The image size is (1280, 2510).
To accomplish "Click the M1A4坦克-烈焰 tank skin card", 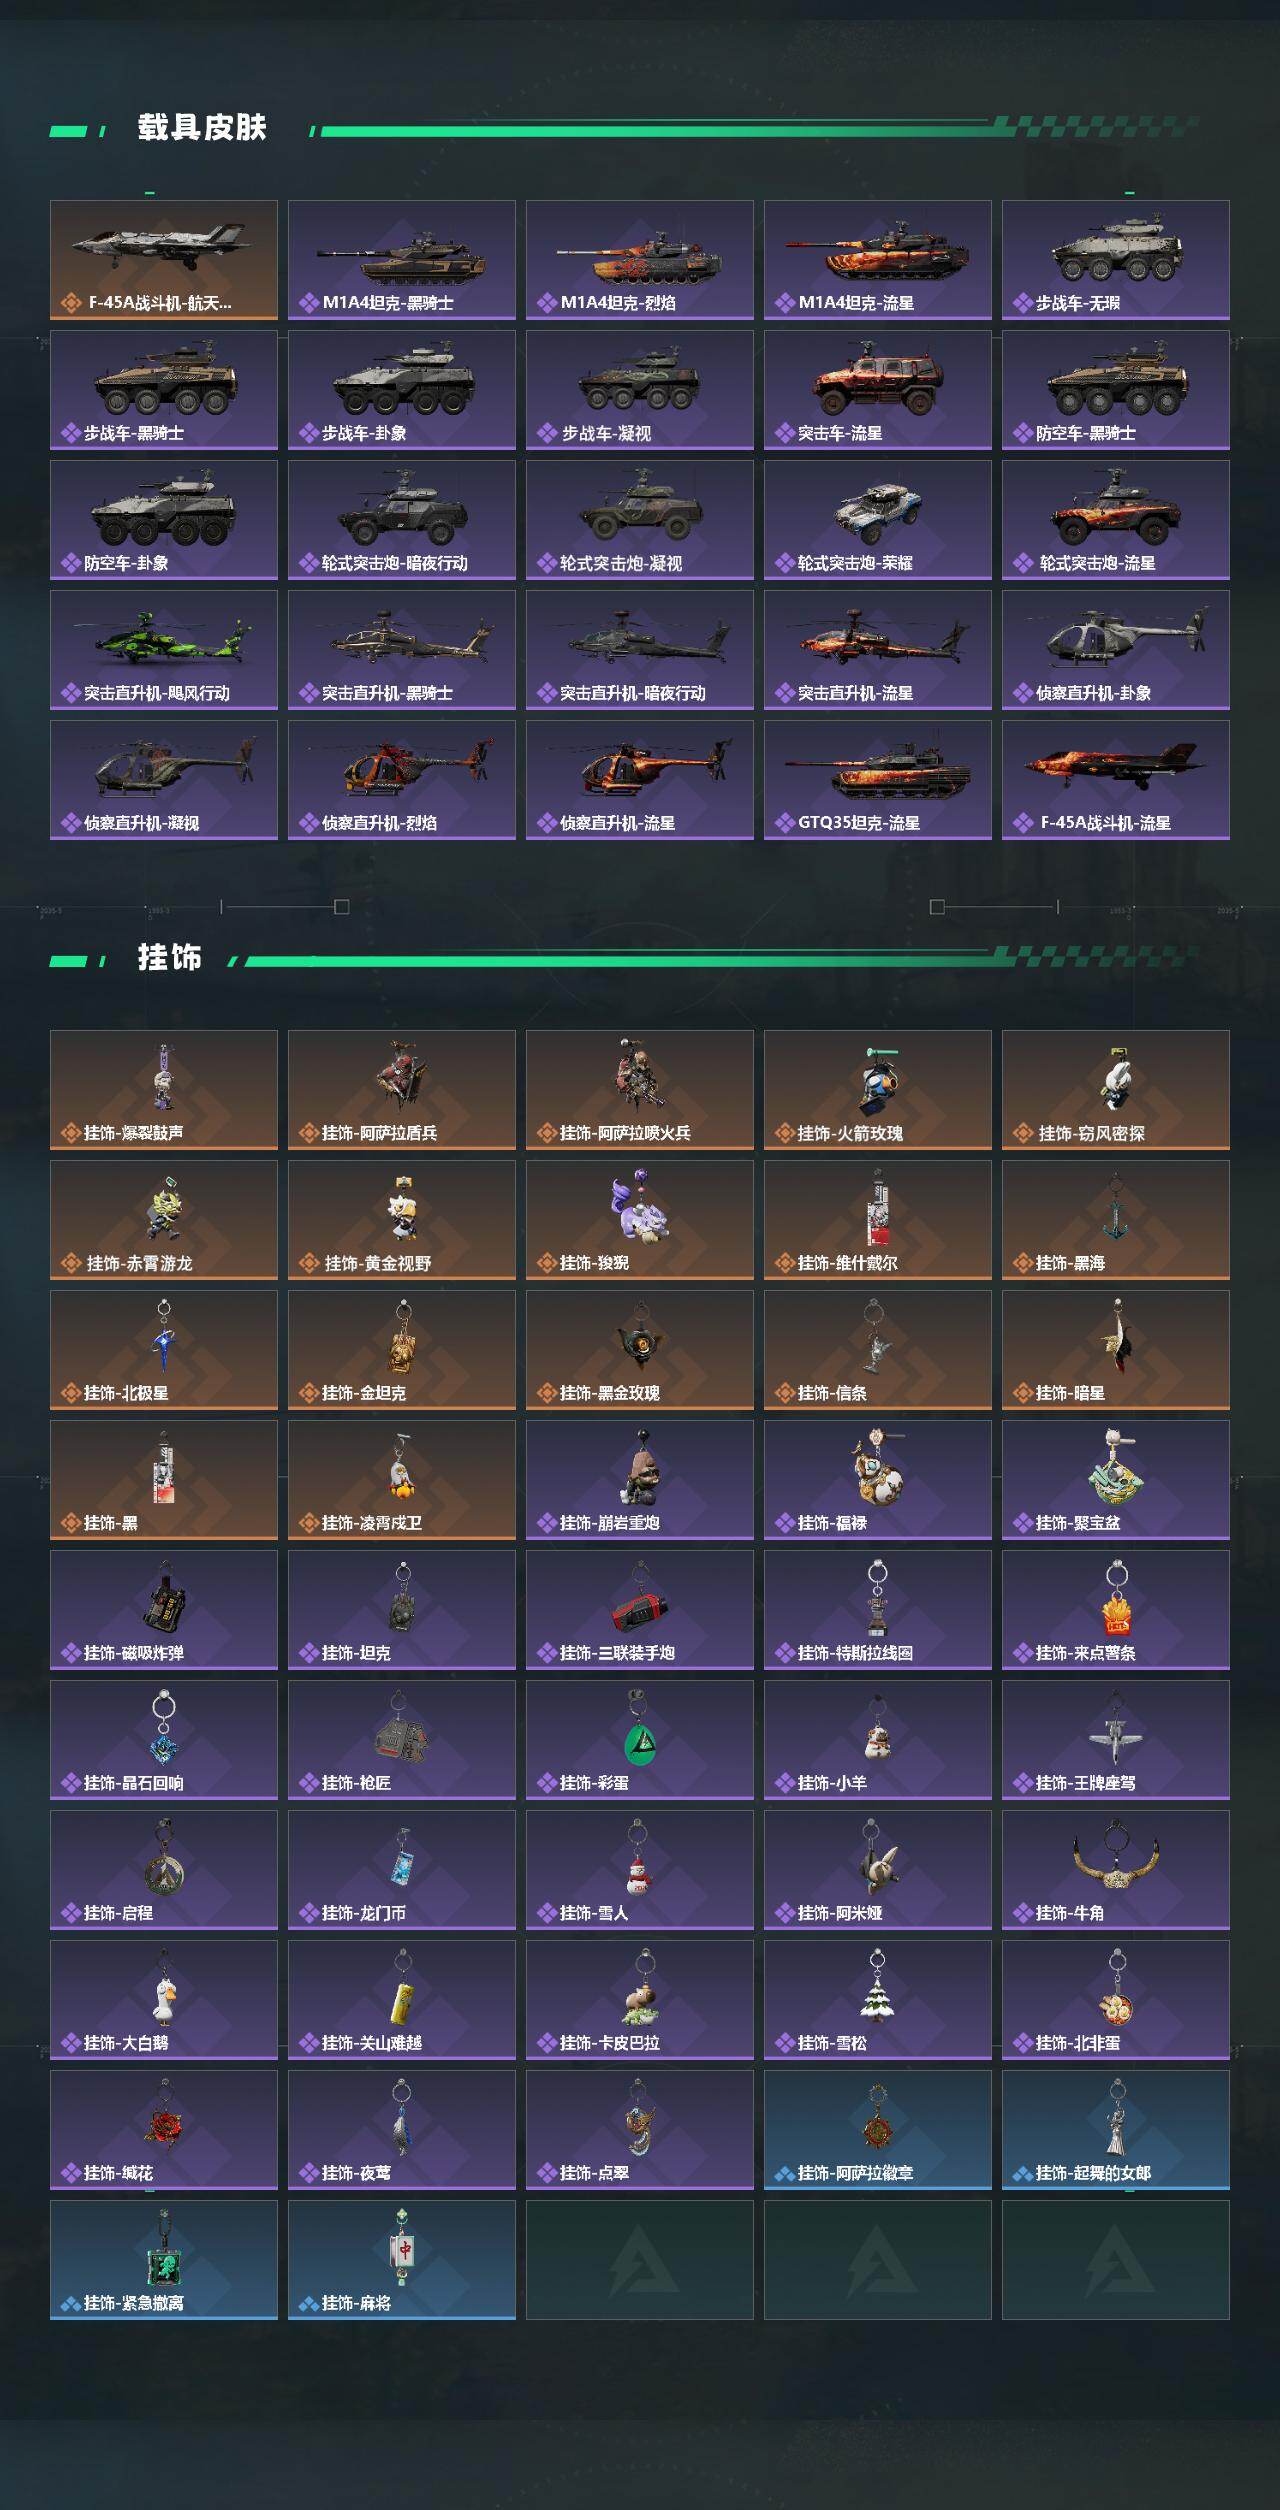I will click(640, 260).
